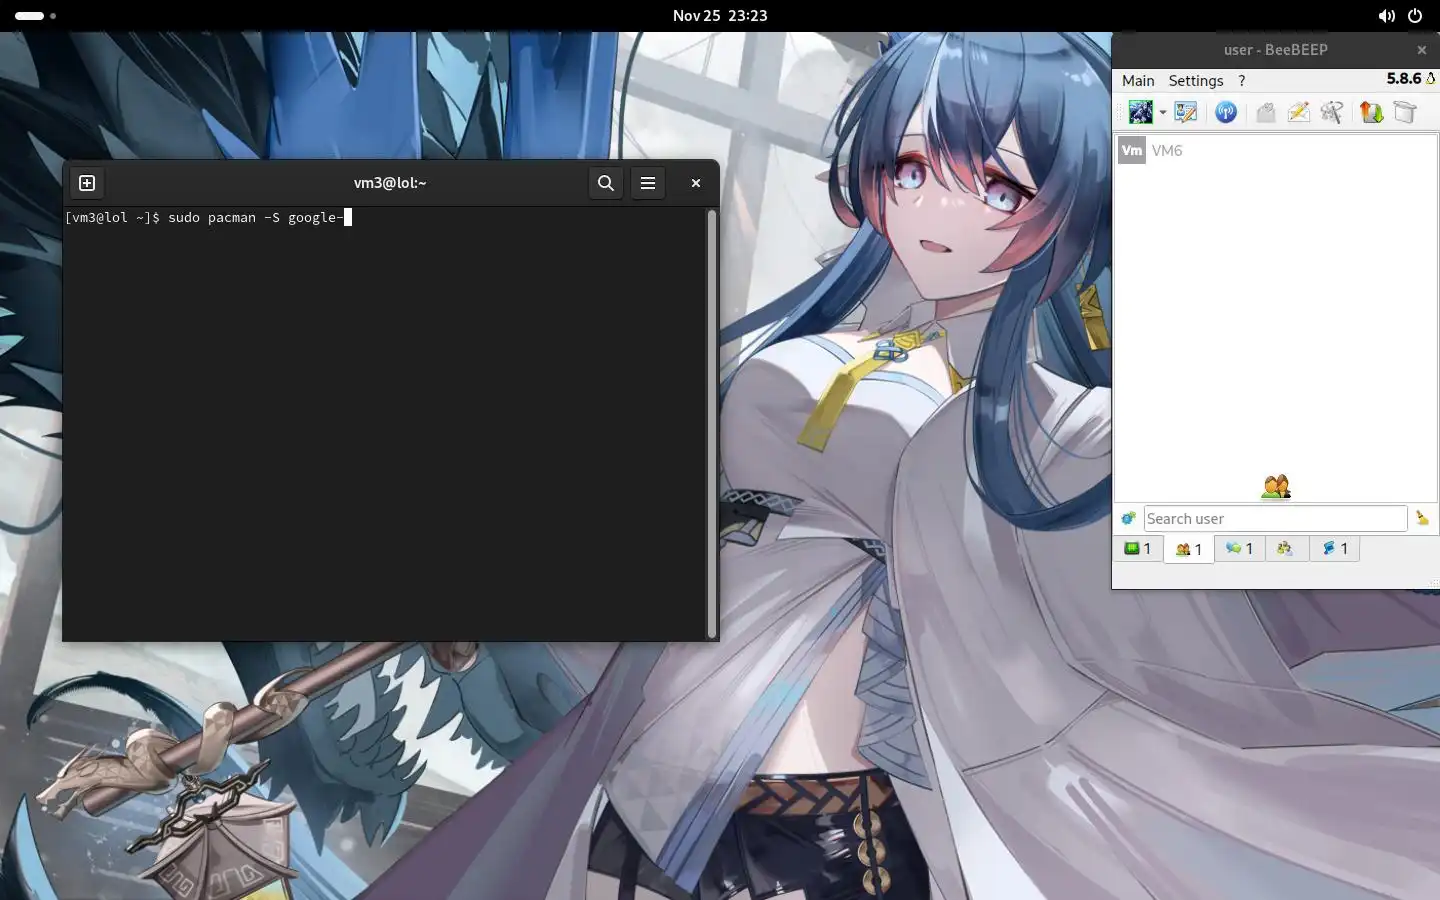The image size is (1440, 900).
Task: Click the users and tools icon
Action: point(1331,112)
